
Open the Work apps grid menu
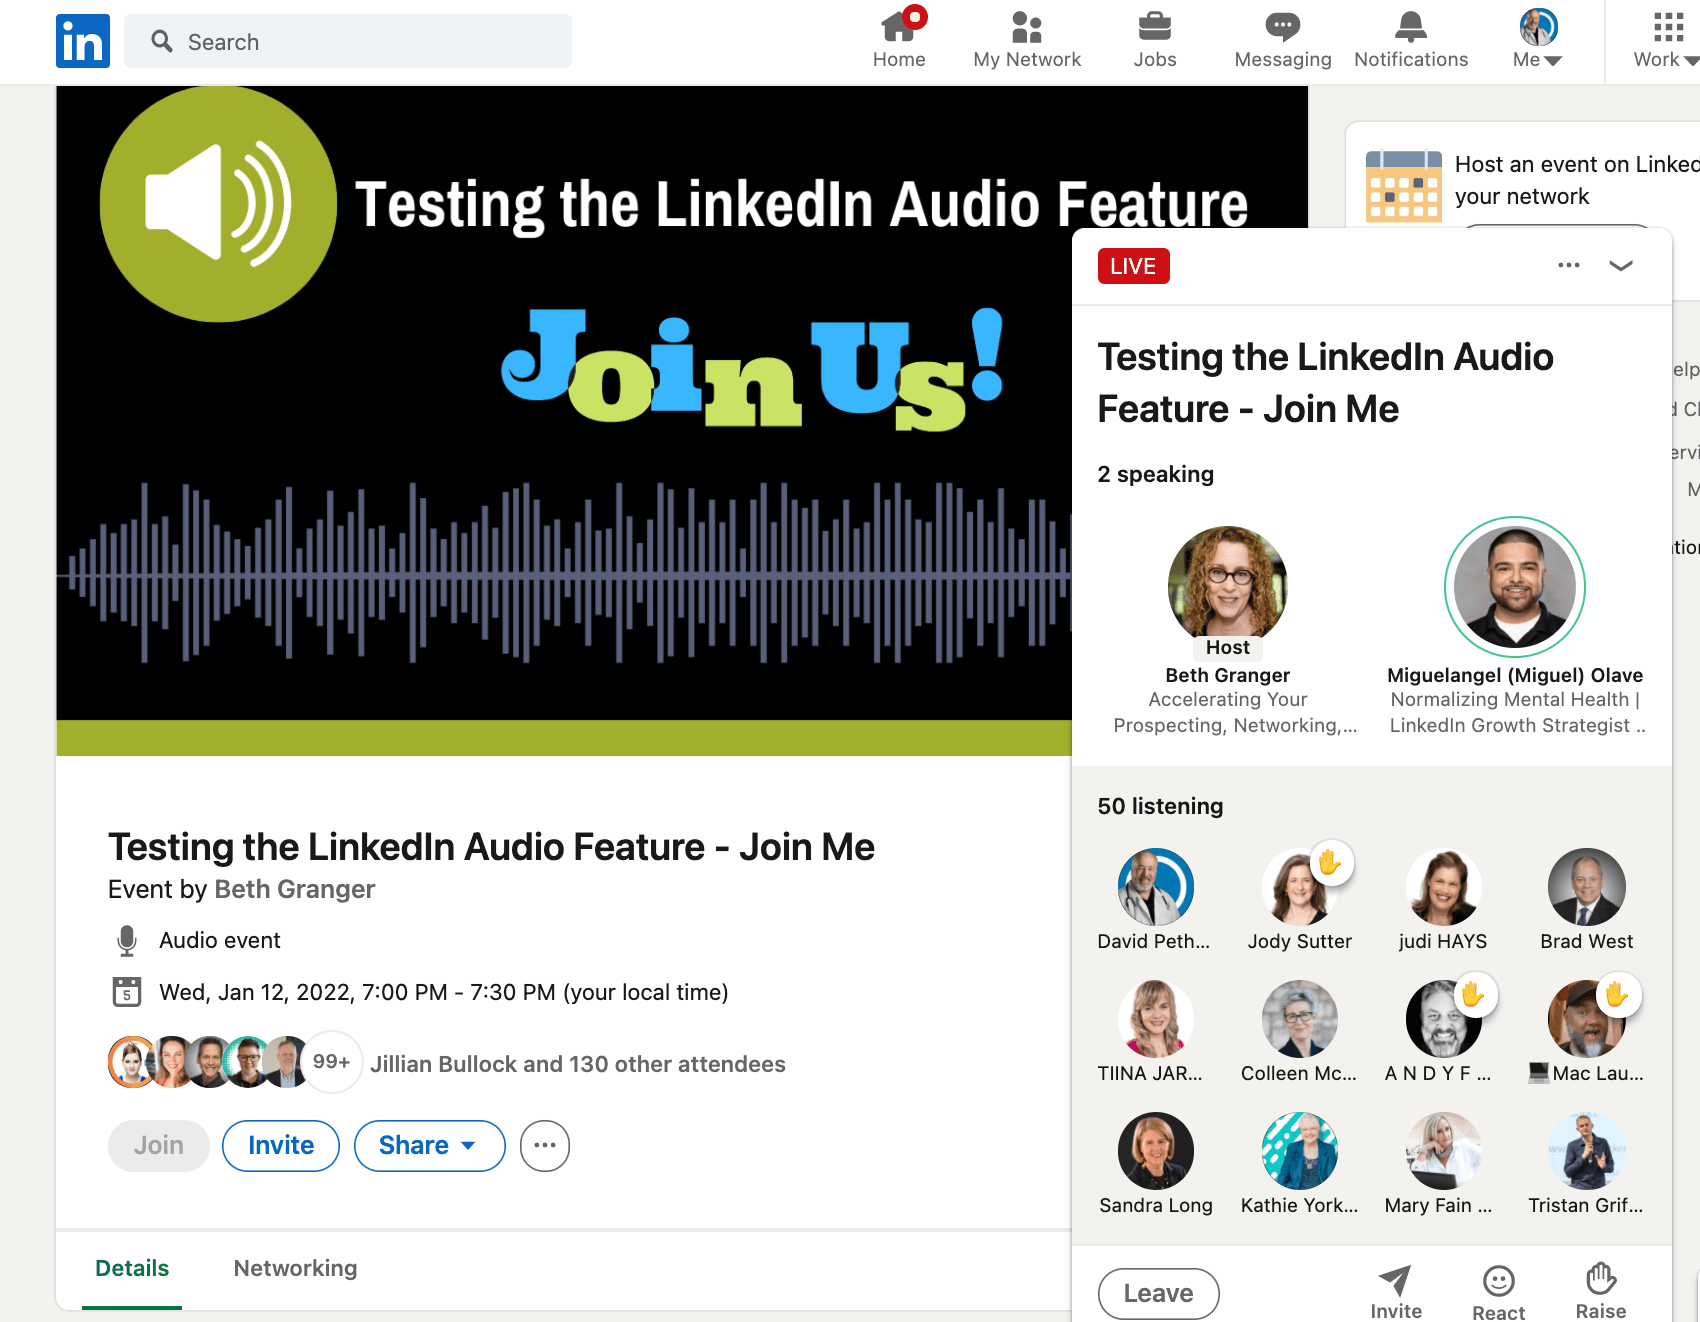tap(1667, 40)
